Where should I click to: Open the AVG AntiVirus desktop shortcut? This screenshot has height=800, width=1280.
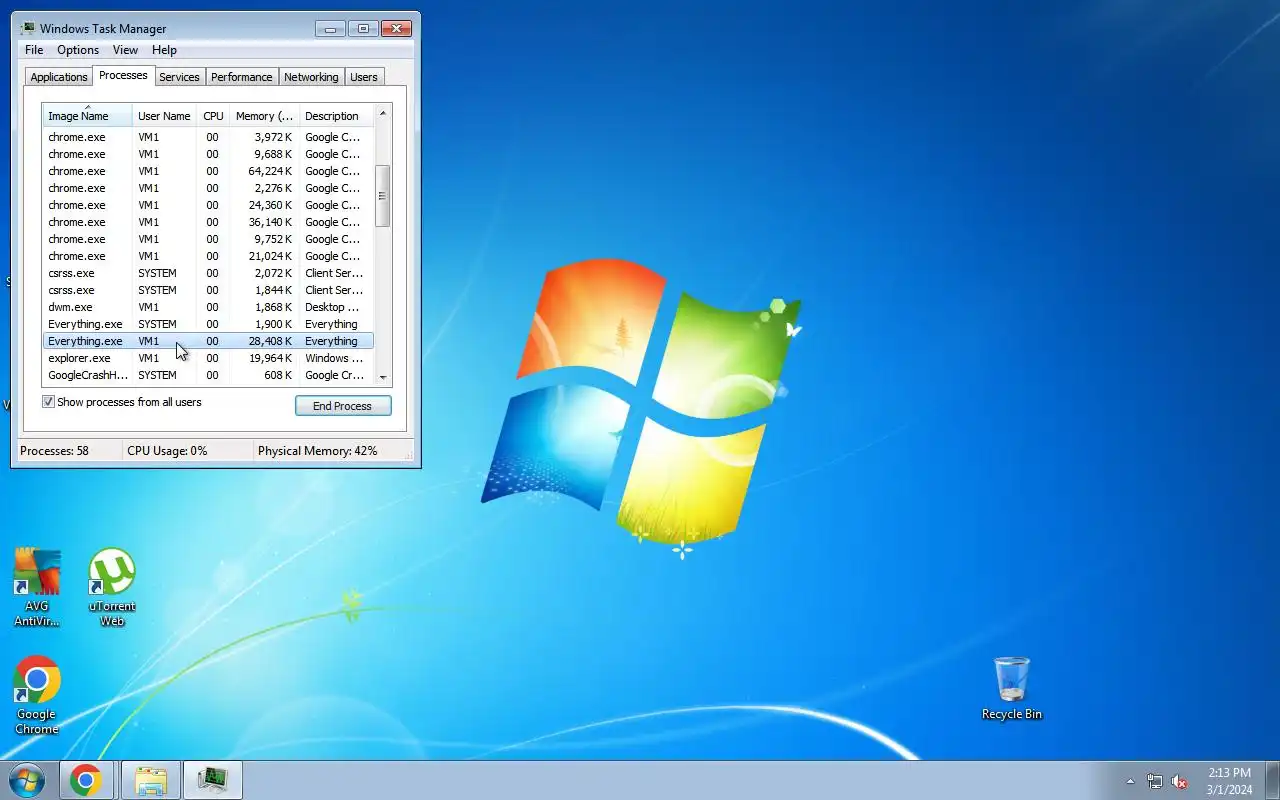click(37, 587)
